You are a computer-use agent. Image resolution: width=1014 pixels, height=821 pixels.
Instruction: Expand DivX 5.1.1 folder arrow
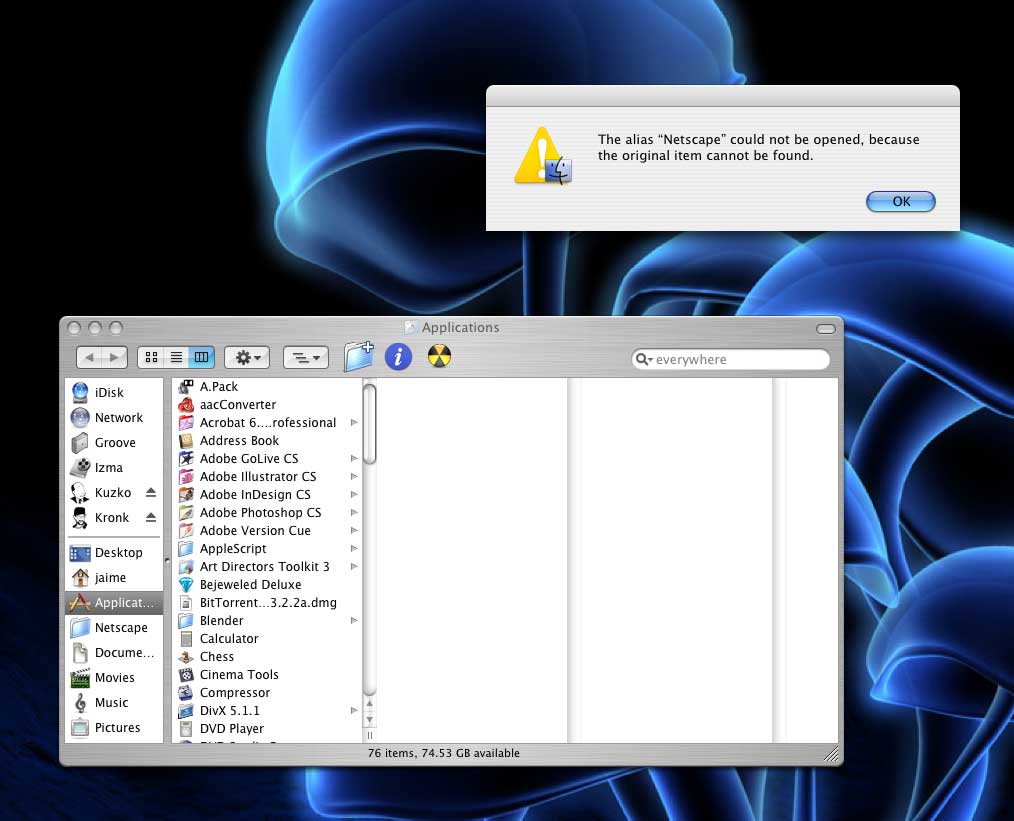354,710
